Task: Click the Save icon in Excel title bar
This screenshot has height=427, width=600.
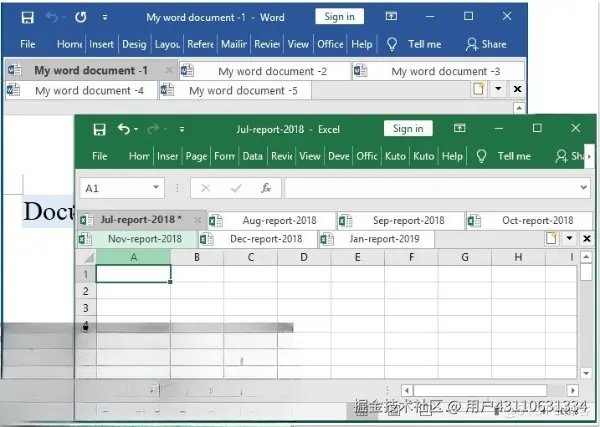Action: coord(99,129)
